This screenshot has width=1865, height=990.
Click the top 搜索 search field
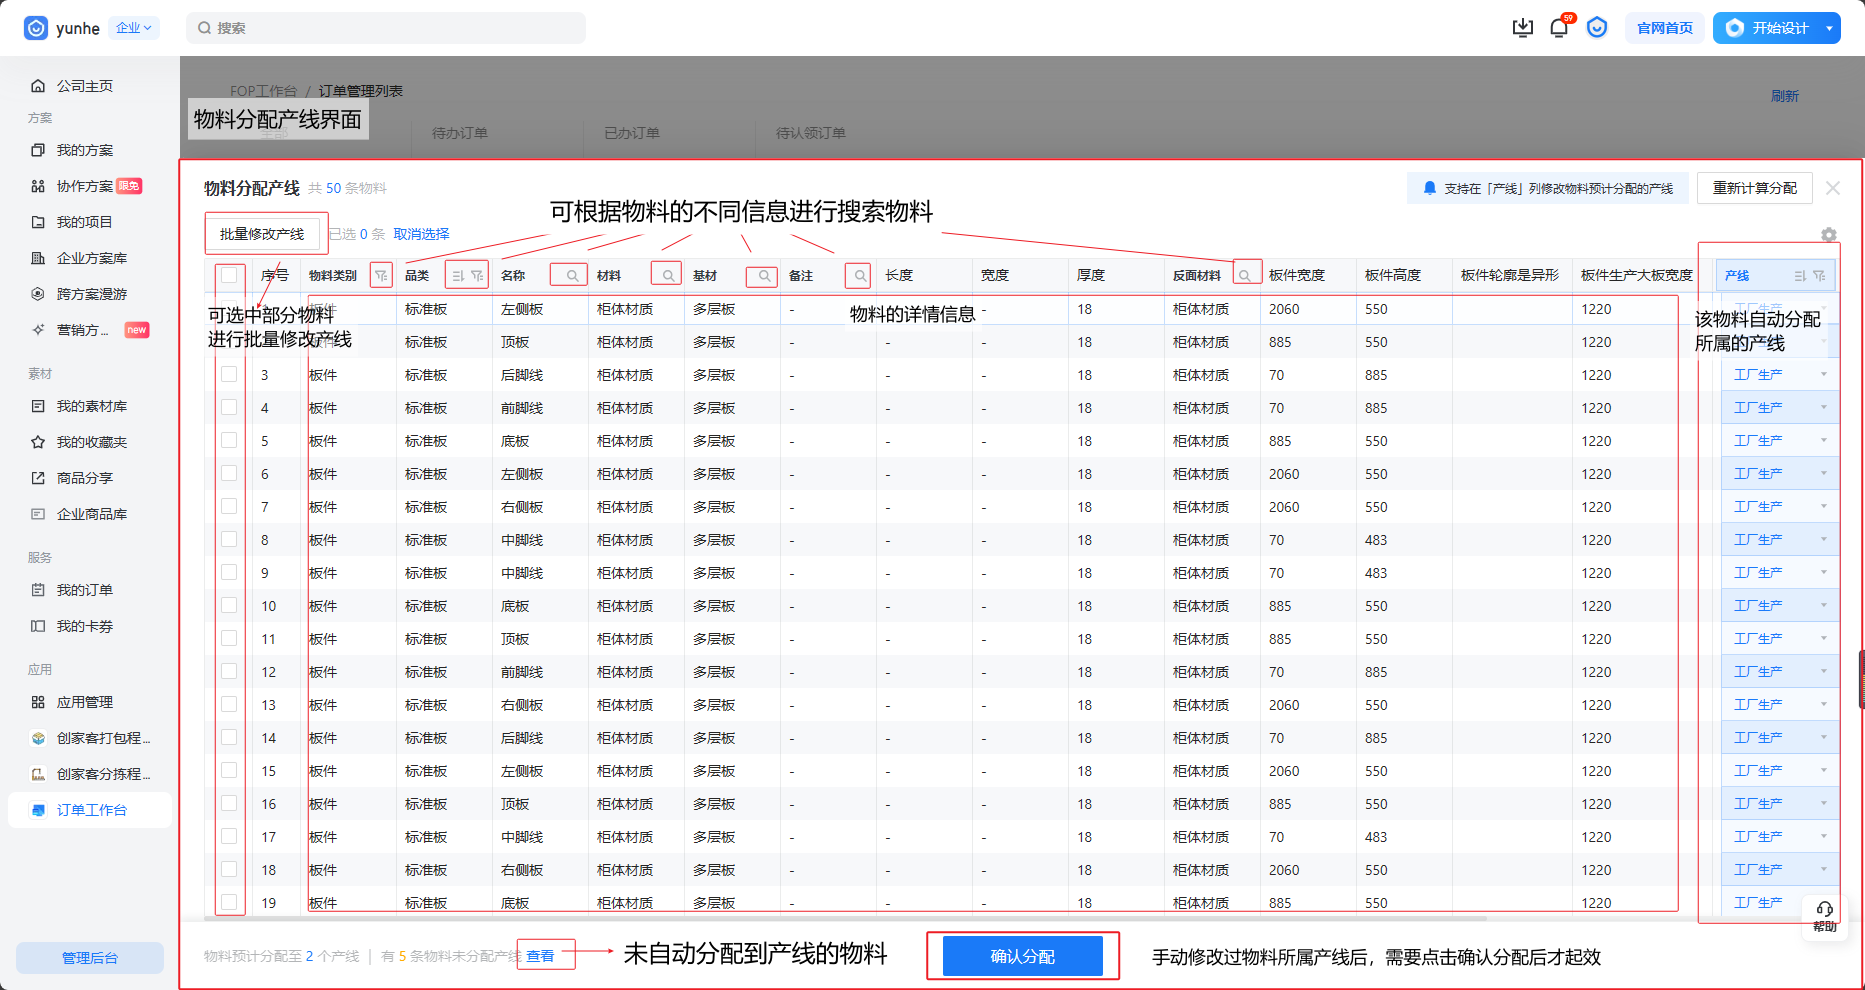click(x=386, y=28)
